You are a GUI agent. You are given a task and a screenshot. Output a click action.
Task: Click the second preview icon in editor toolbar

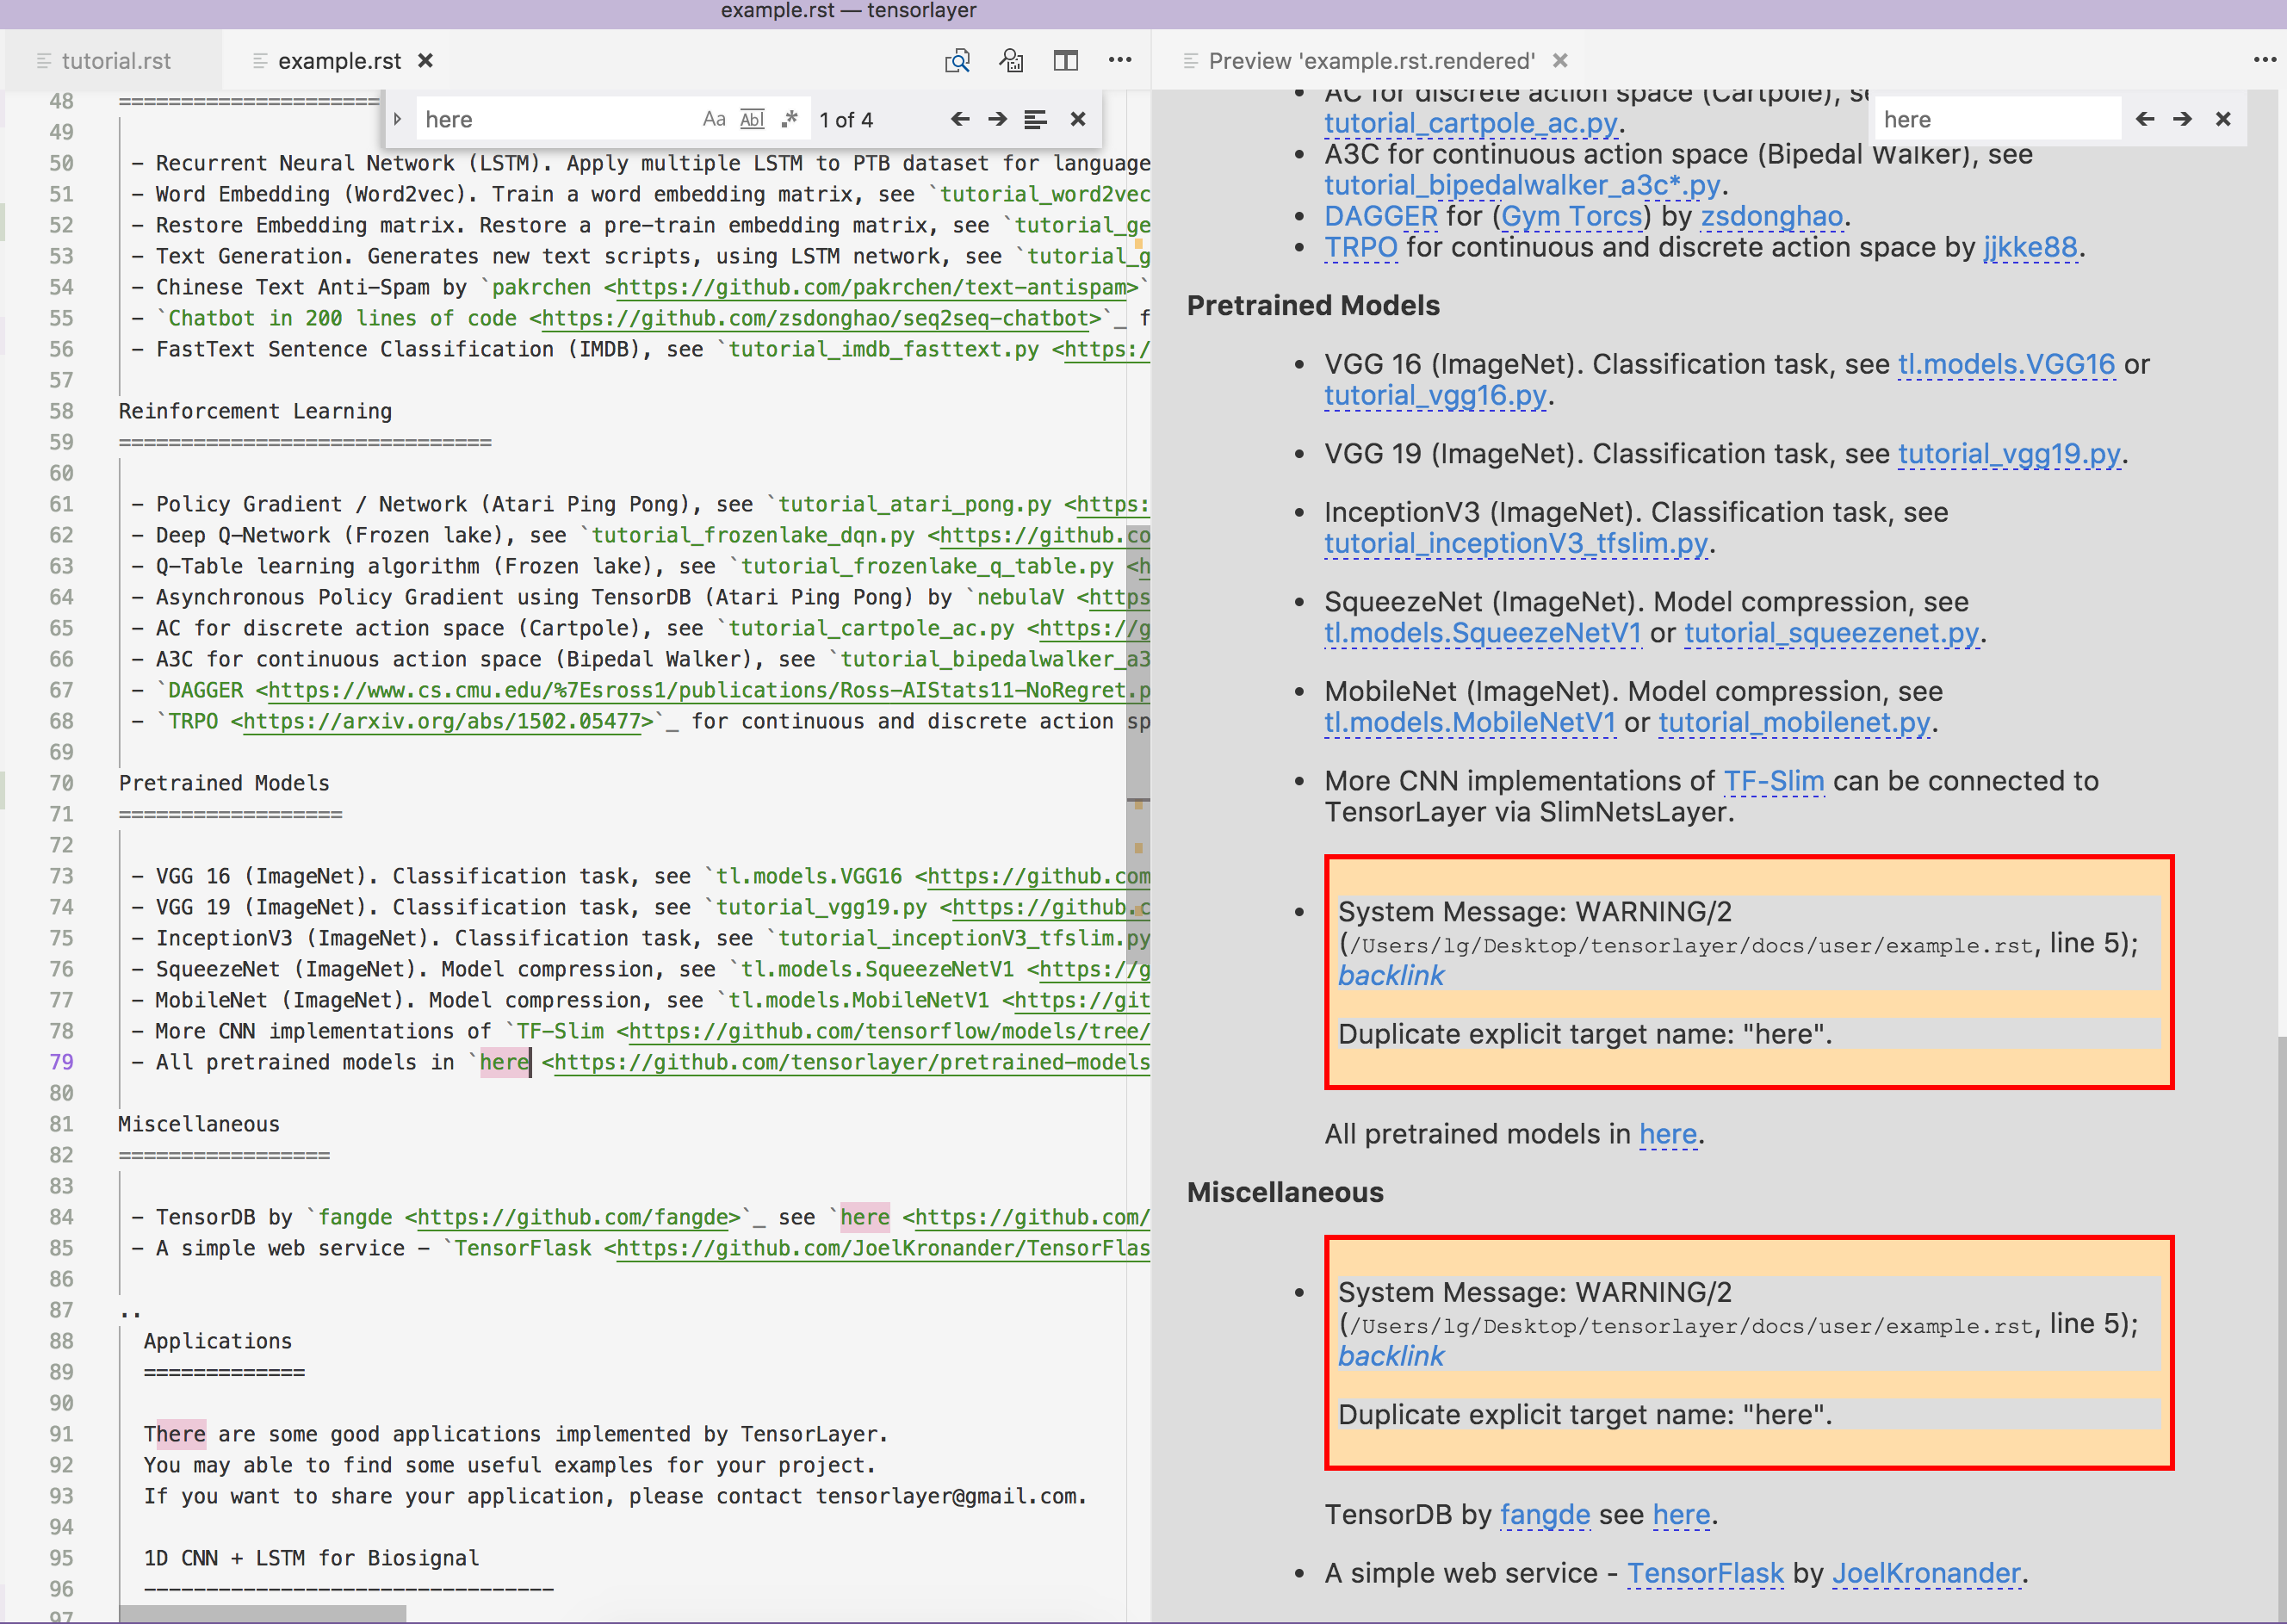1011,61
